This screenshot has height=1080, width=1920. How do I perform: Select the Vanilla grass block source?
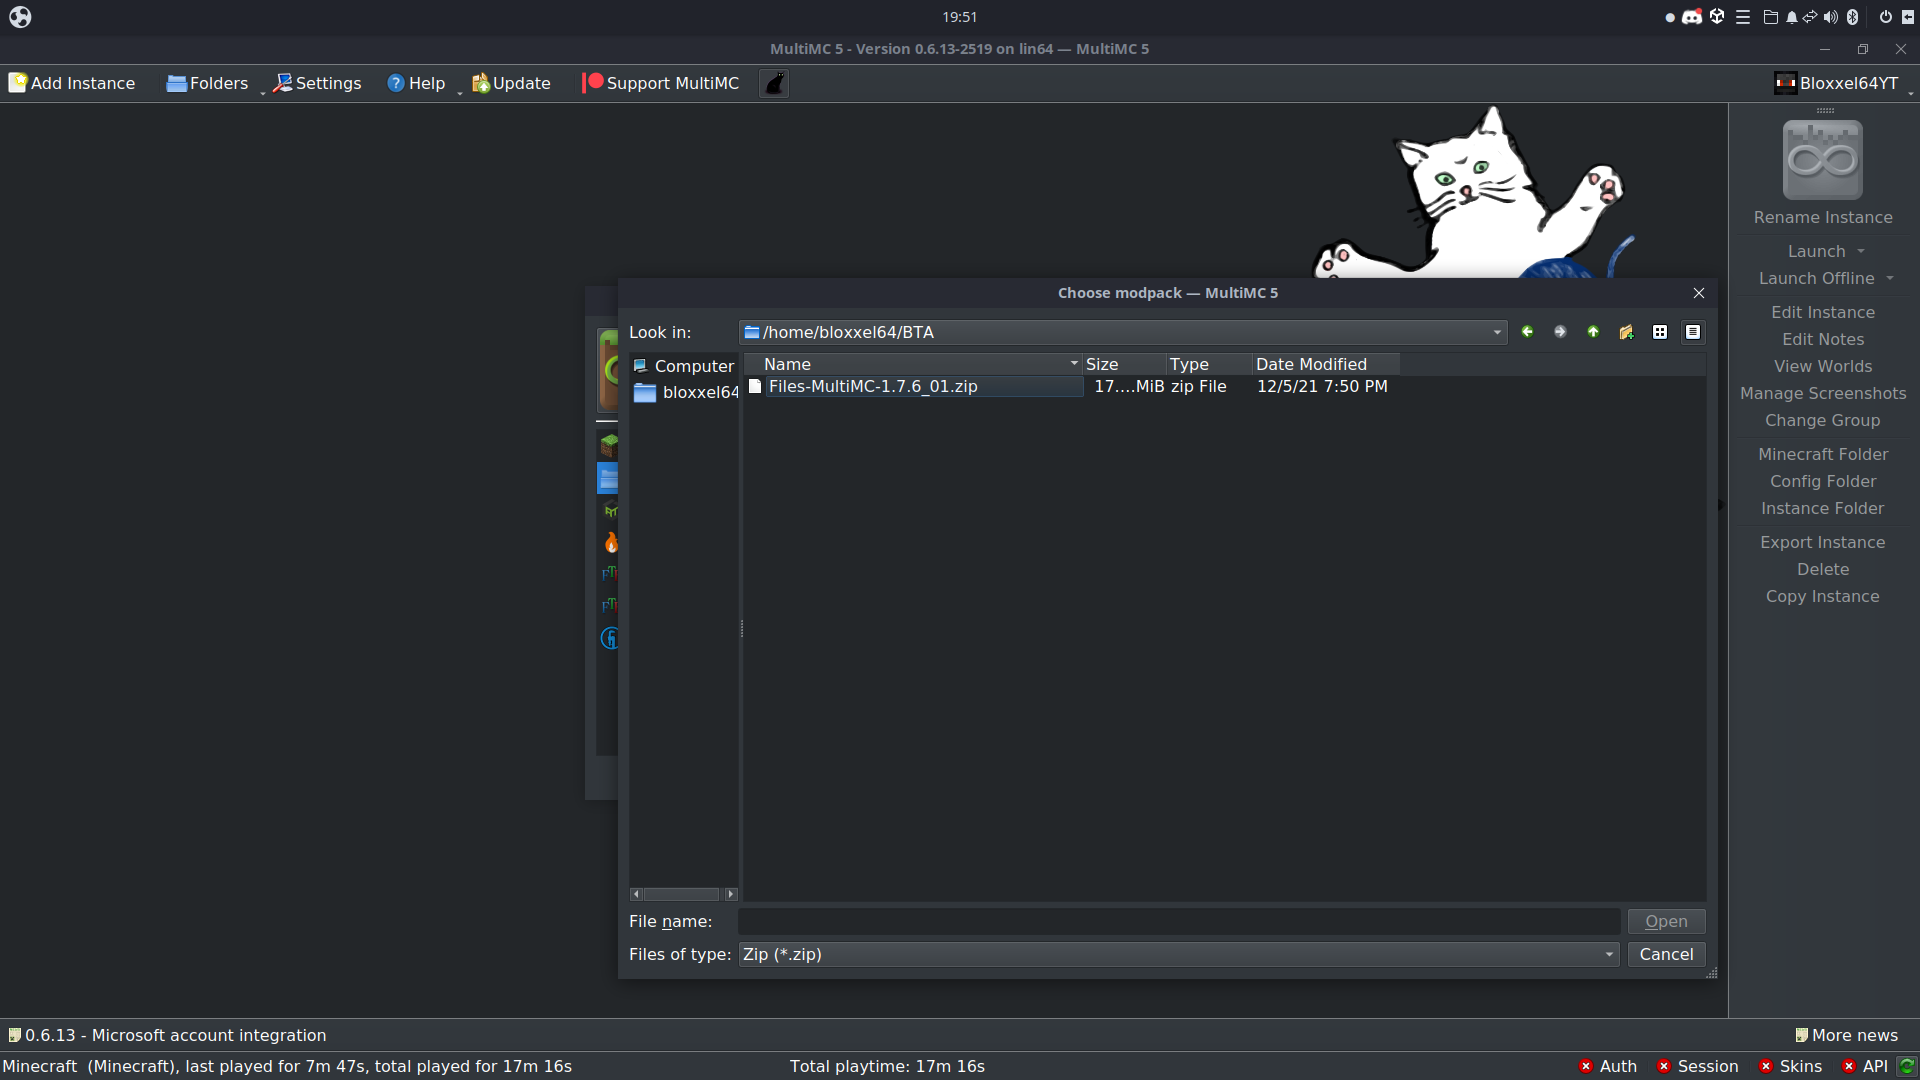(x=609, y=445)
